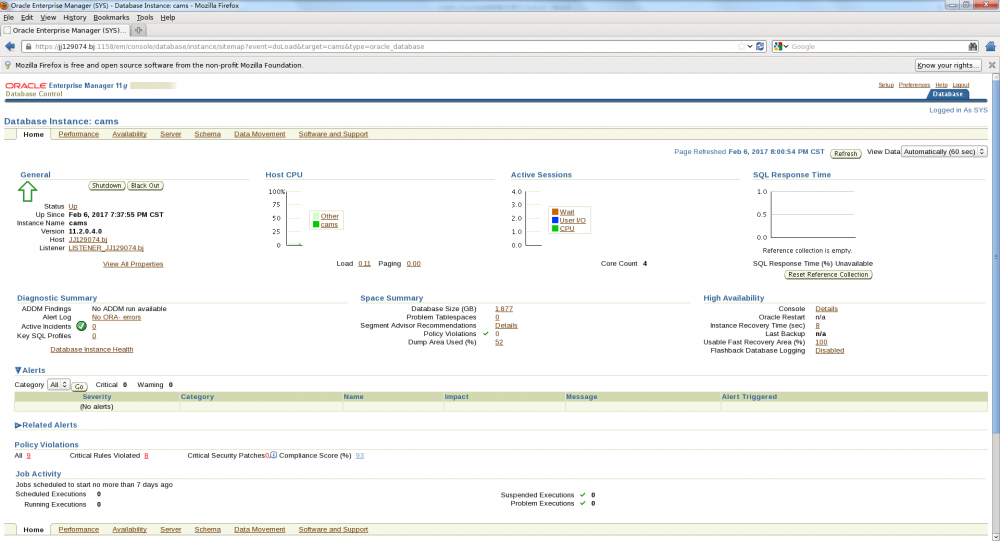Click the Refresh button
This screenshot has height=541, width=1000.
(x=846, y=153)
